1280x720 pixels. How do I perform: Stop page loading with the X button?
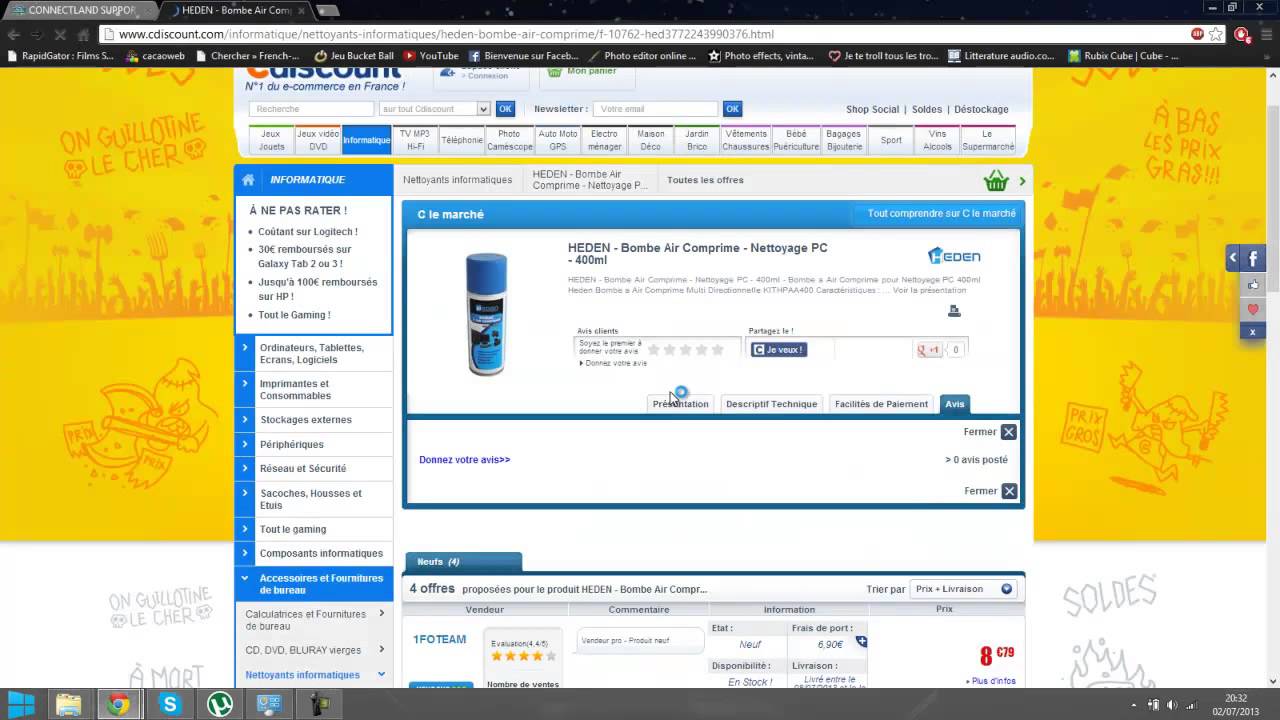(x=60, y=34)
